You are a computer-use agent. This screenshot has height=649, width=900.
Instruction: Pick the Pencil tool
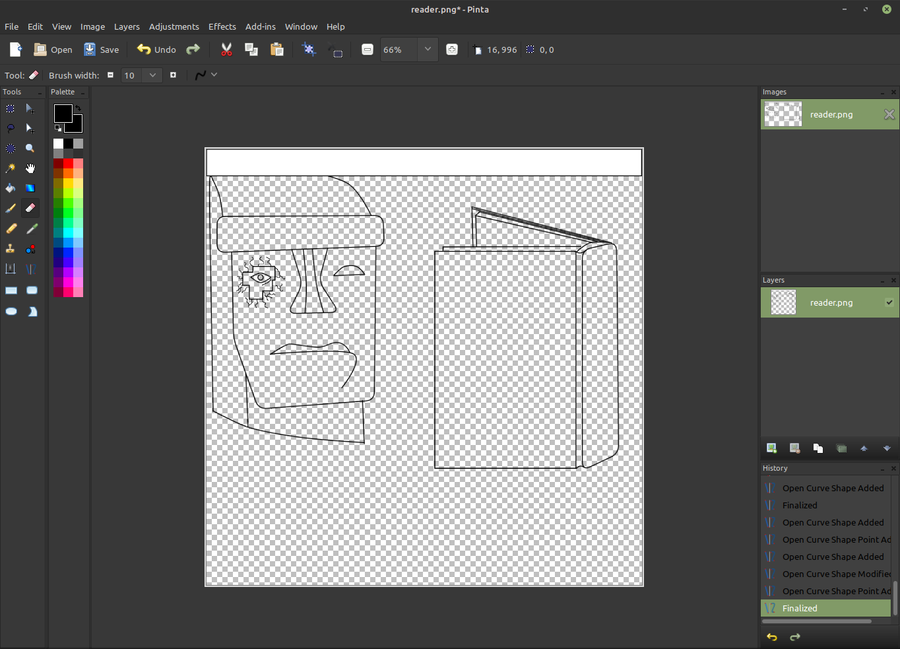11,228
